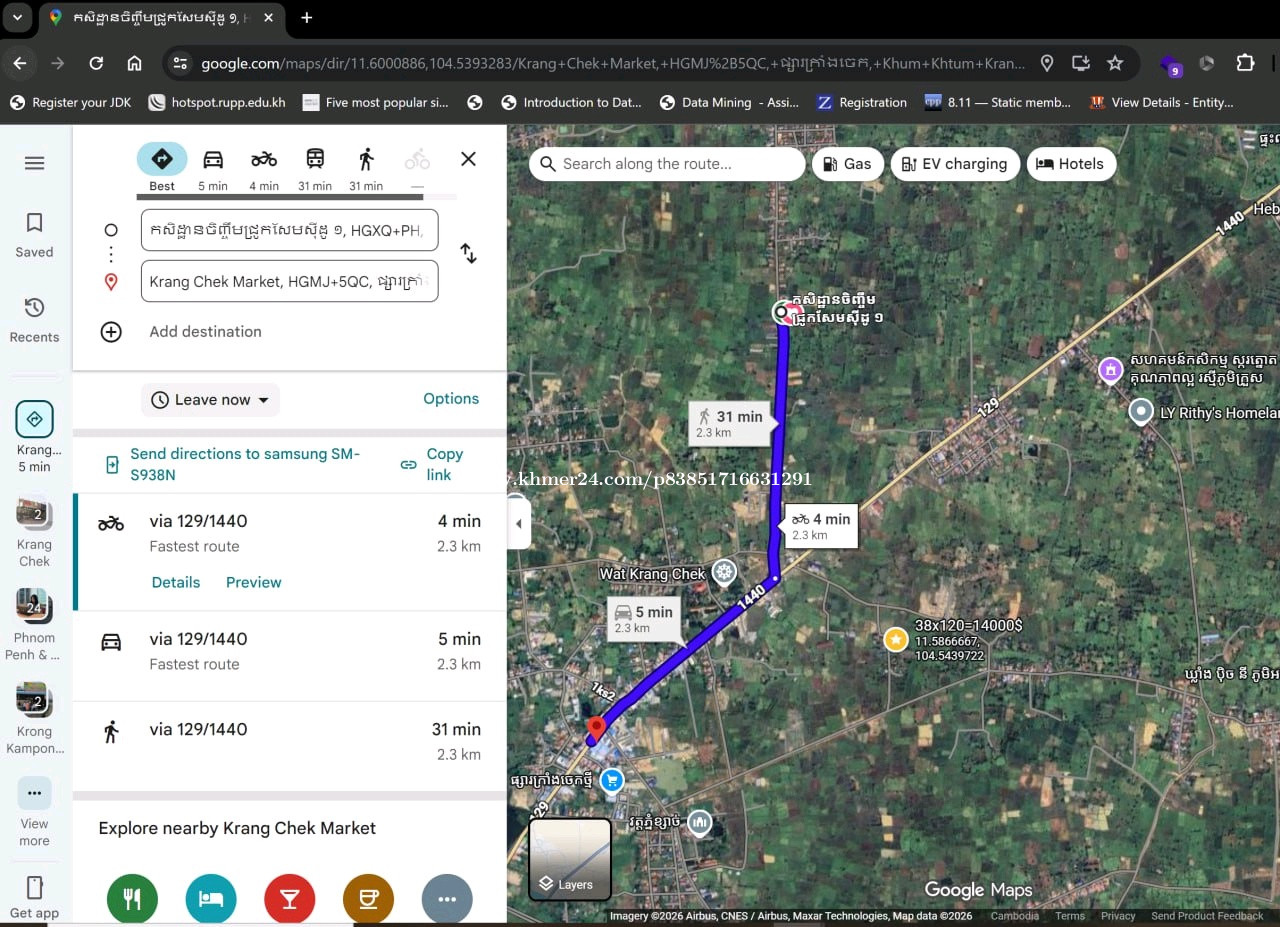Click the Layers map thumbnail

[570, 859]
